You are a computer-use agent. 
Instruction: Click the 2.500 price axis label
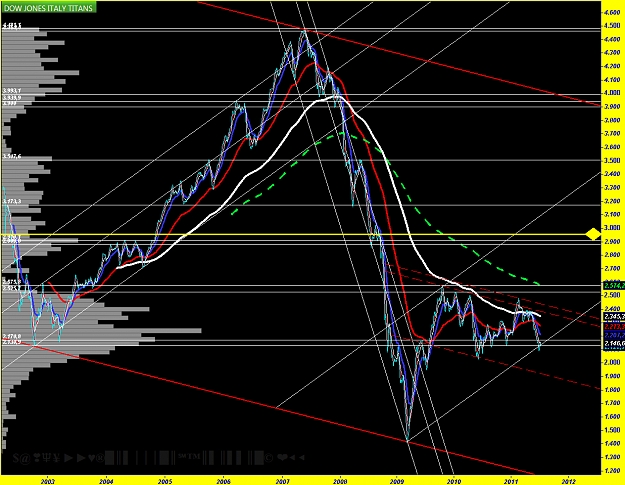[x=612, y=295]
